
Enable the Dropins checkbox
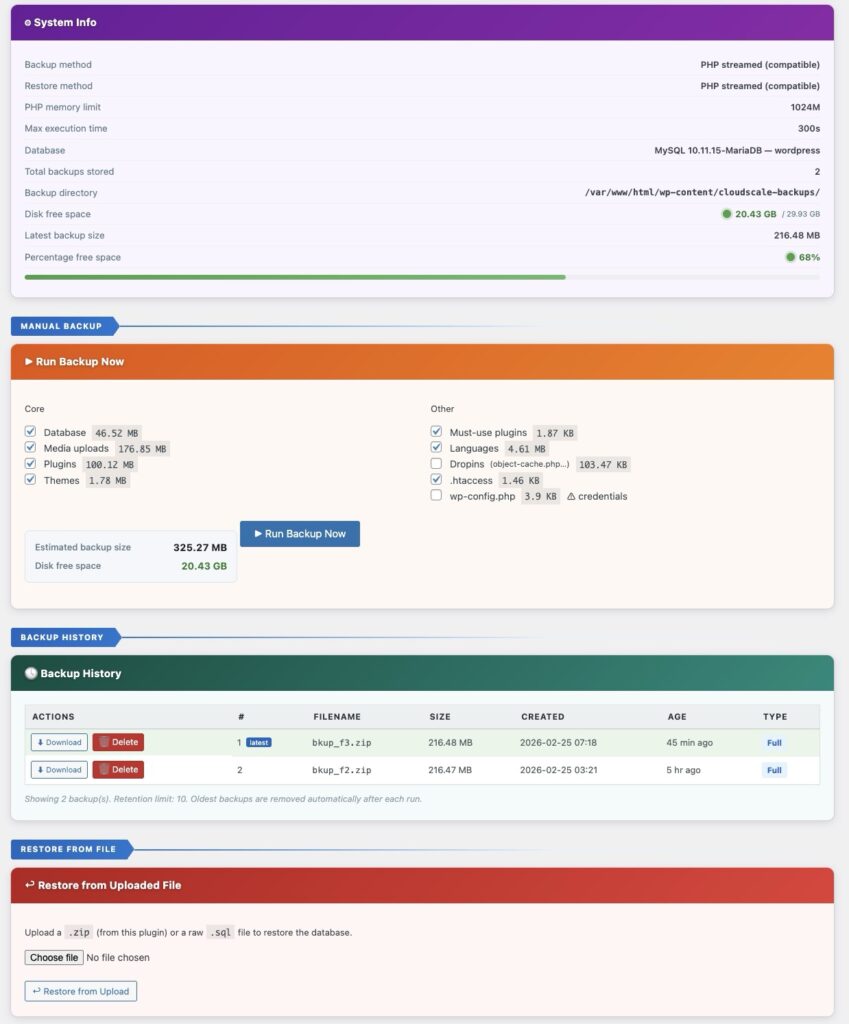coord(436,464)
